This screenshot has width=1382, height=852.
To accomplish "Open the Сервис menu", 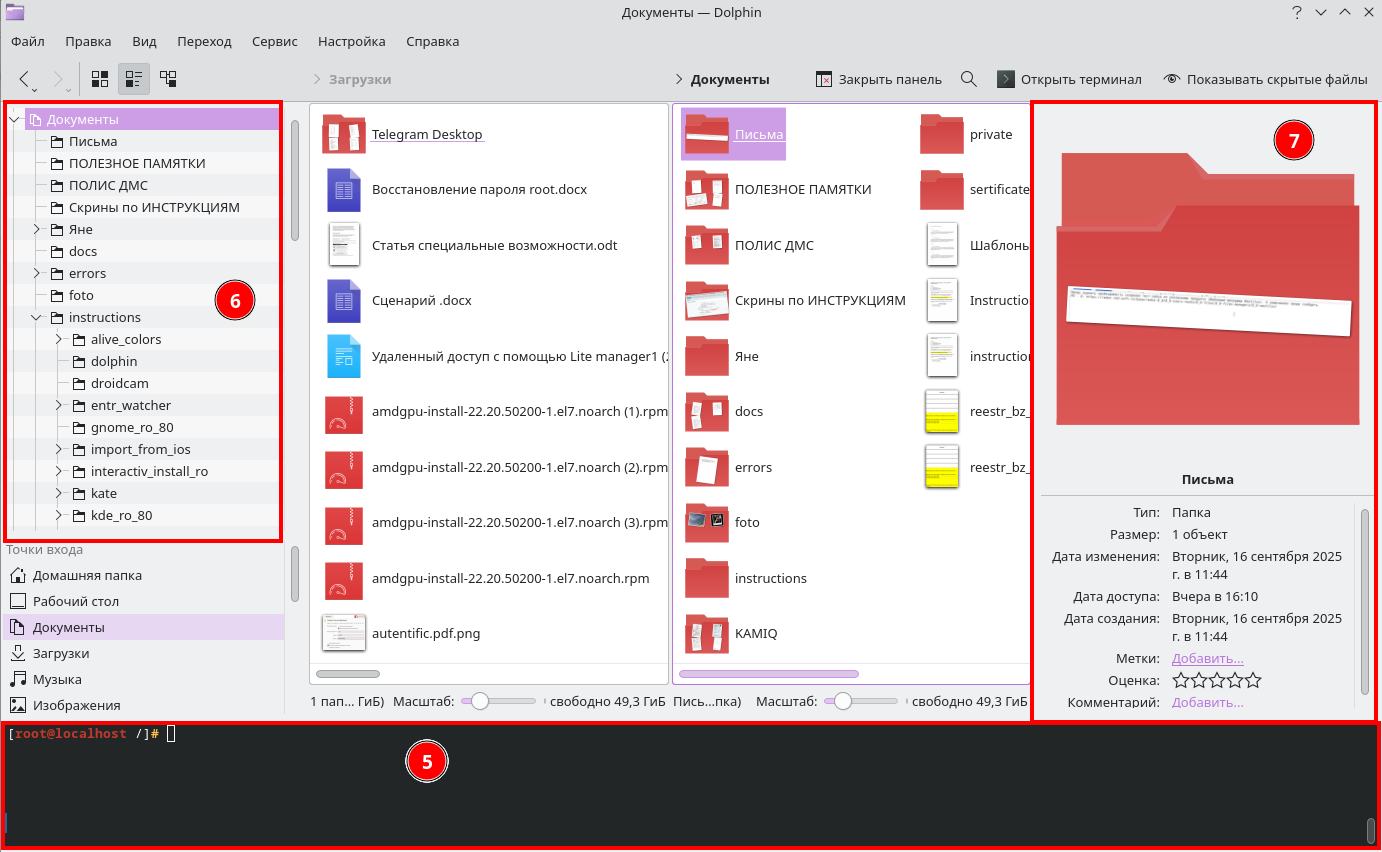I will click(x=274, y=41).
